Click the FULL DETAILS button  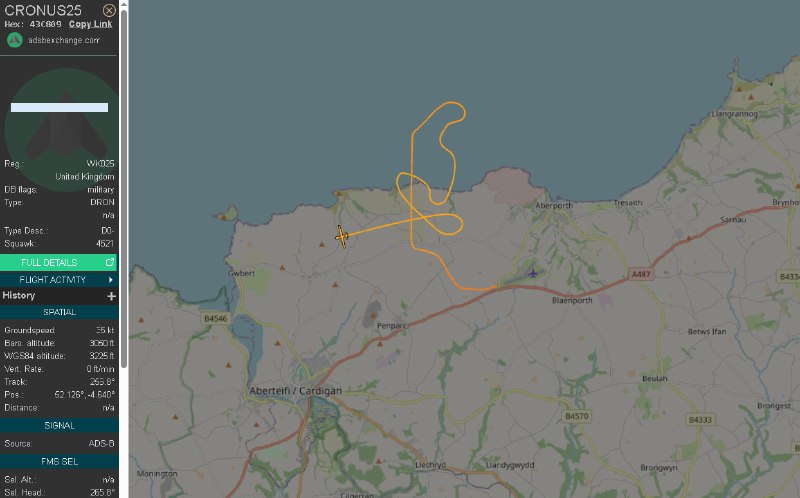[x=59, y=262]
